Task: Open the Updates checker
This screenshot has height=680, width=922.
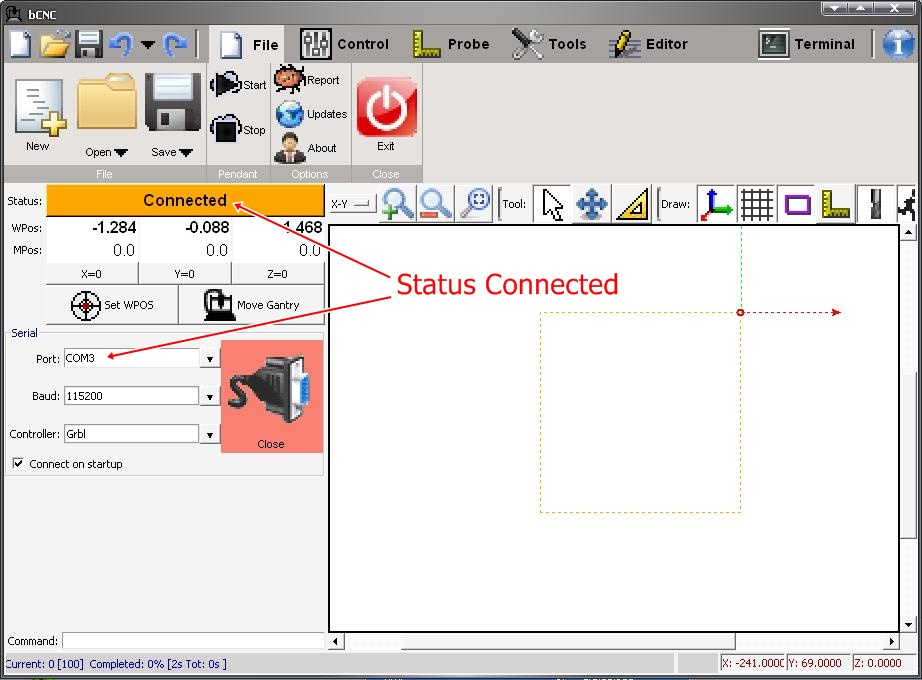Action: tap(311, 114)
